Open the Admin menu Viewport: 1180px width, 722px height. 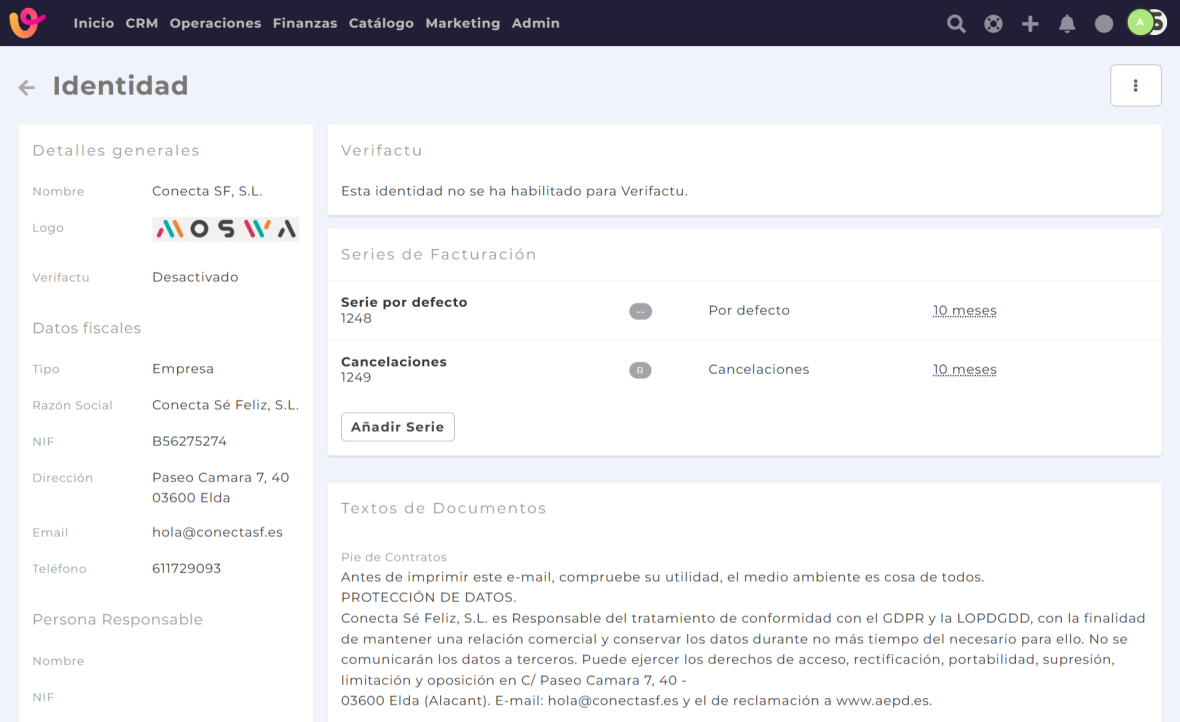point(536,23)
